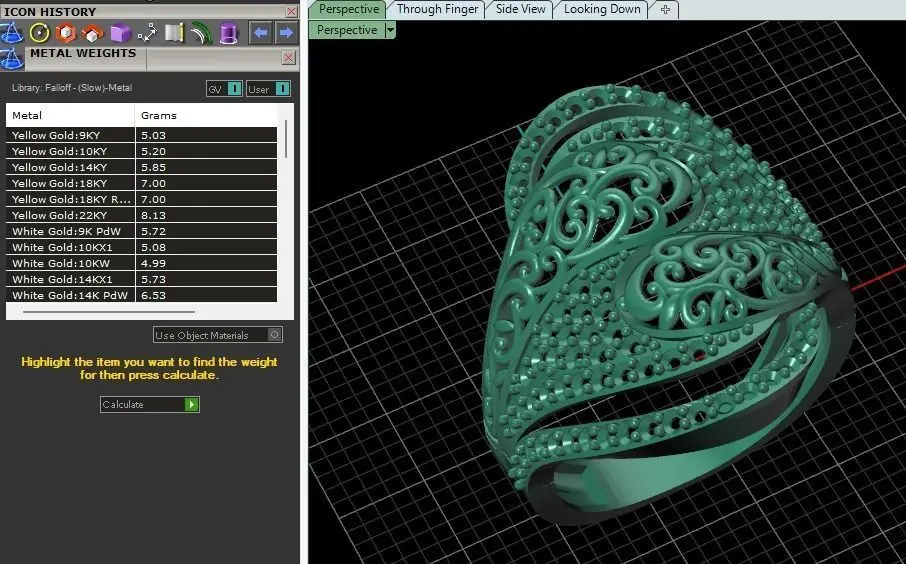This screenshot has height=564, width=906.
Task: Activate the scale arrows with points icon
Action: click(147, 33)
